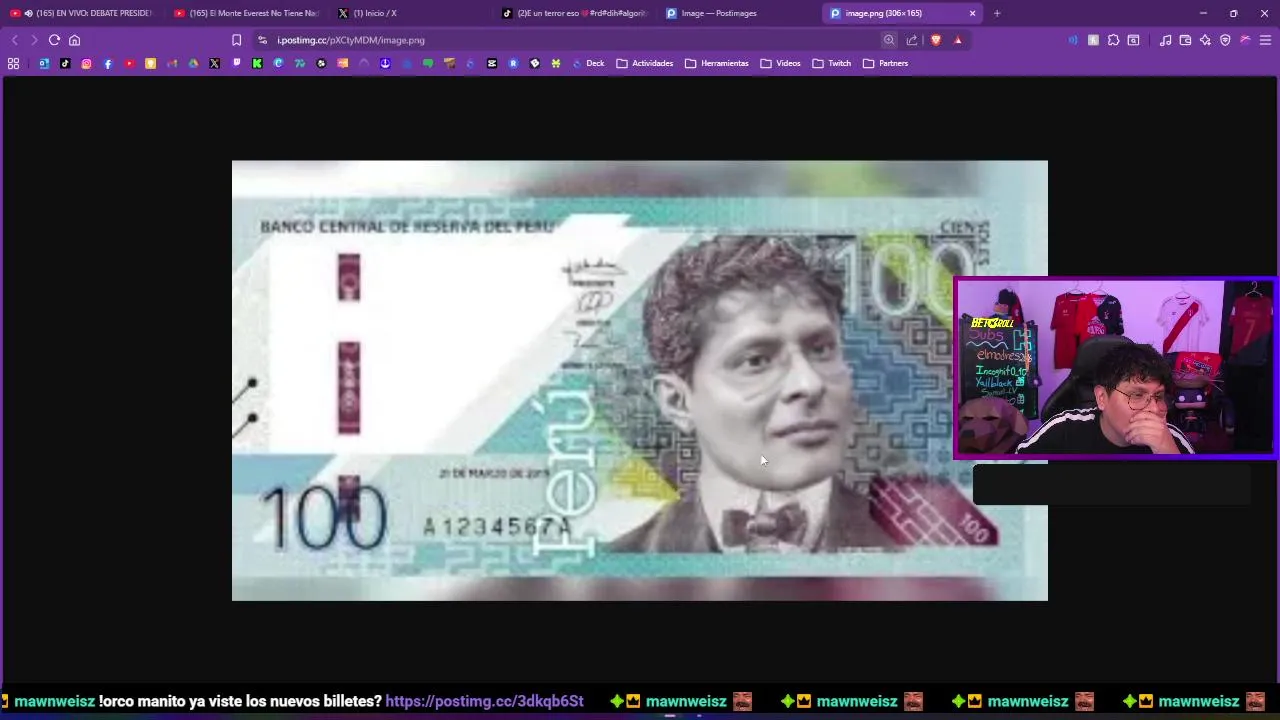1280x720 pixels.
Task: Switch to EN VIVO: DEBATE PRESIDE tab
Action: point(82,13)
